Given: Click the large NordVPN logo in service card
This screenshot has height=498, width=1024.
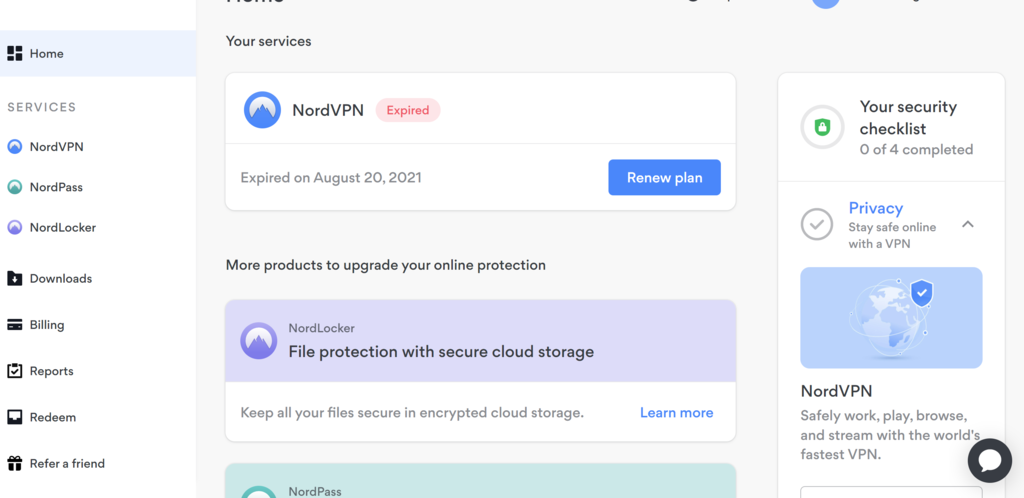Looking at the screenshot, I should (263, 110).
